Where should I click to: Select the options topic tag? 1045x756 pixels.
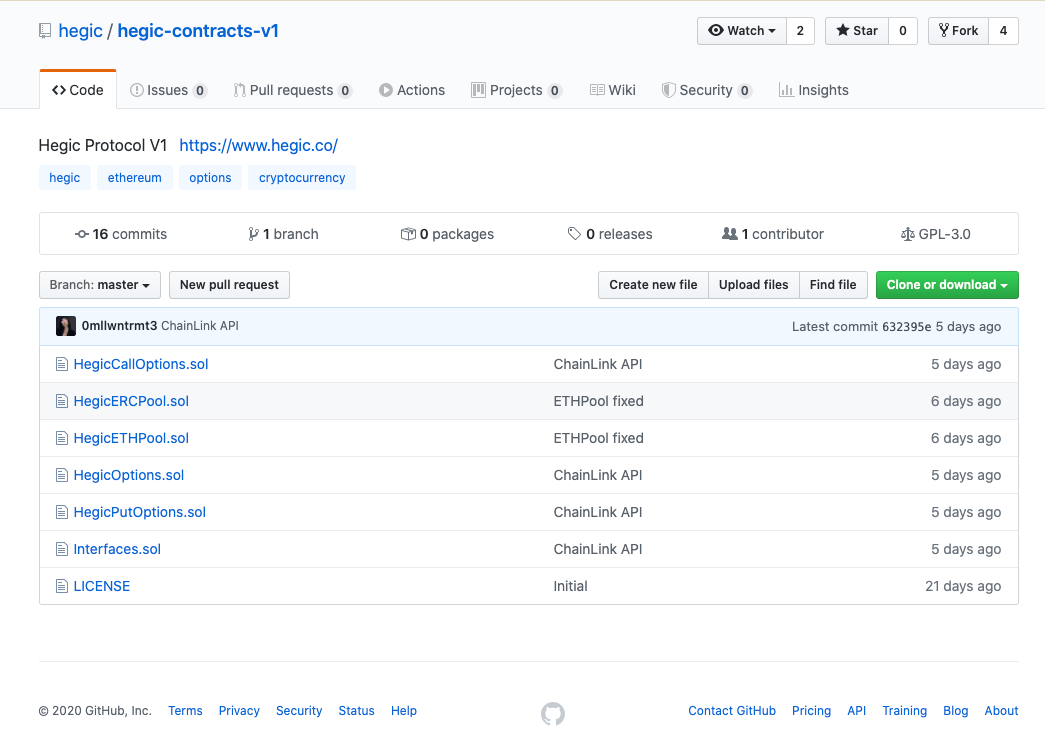pyautogui.click(x=210, y=178)
